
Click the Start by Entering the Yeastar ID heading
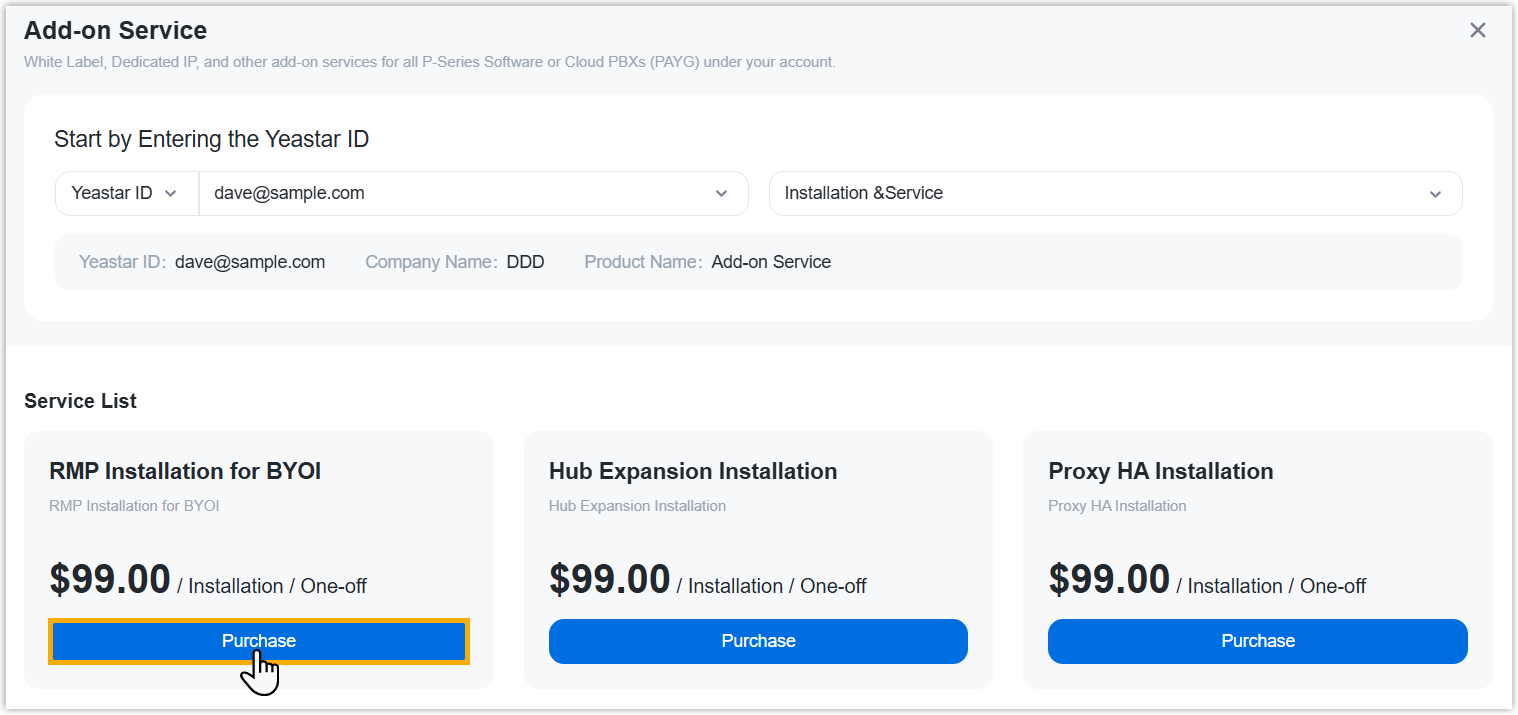click(211, 139)
